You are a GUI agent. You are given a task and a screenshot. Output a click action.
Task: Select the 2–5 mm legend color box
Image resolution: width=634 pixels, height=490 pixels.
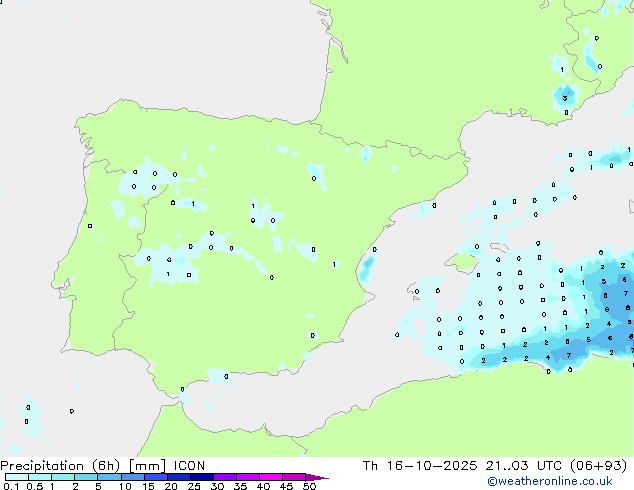point(86,477)
